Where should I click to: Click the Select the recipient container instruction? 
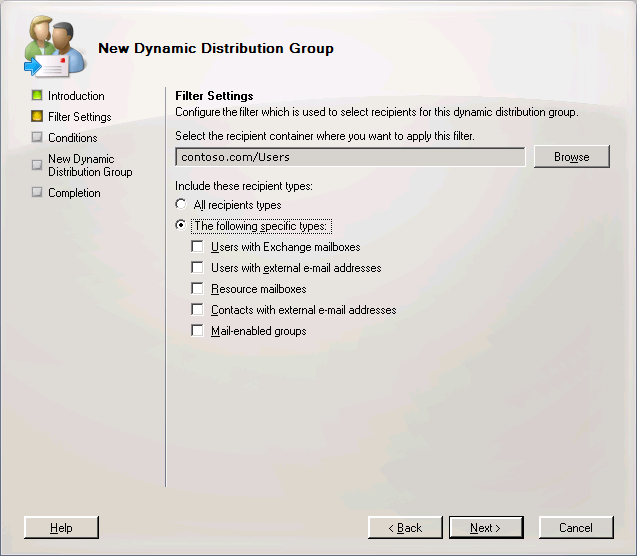pyautogui.click(x=325, y=136)
